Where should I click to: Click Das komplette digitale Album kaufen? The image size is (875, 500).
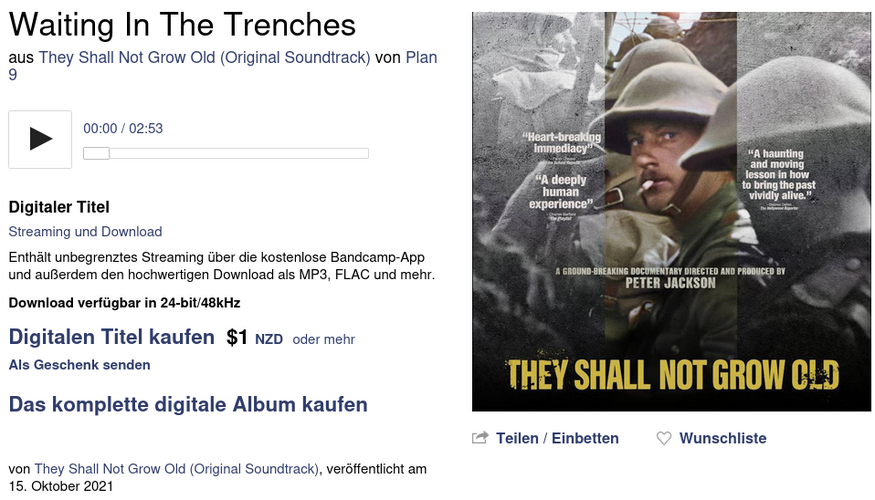188,405
